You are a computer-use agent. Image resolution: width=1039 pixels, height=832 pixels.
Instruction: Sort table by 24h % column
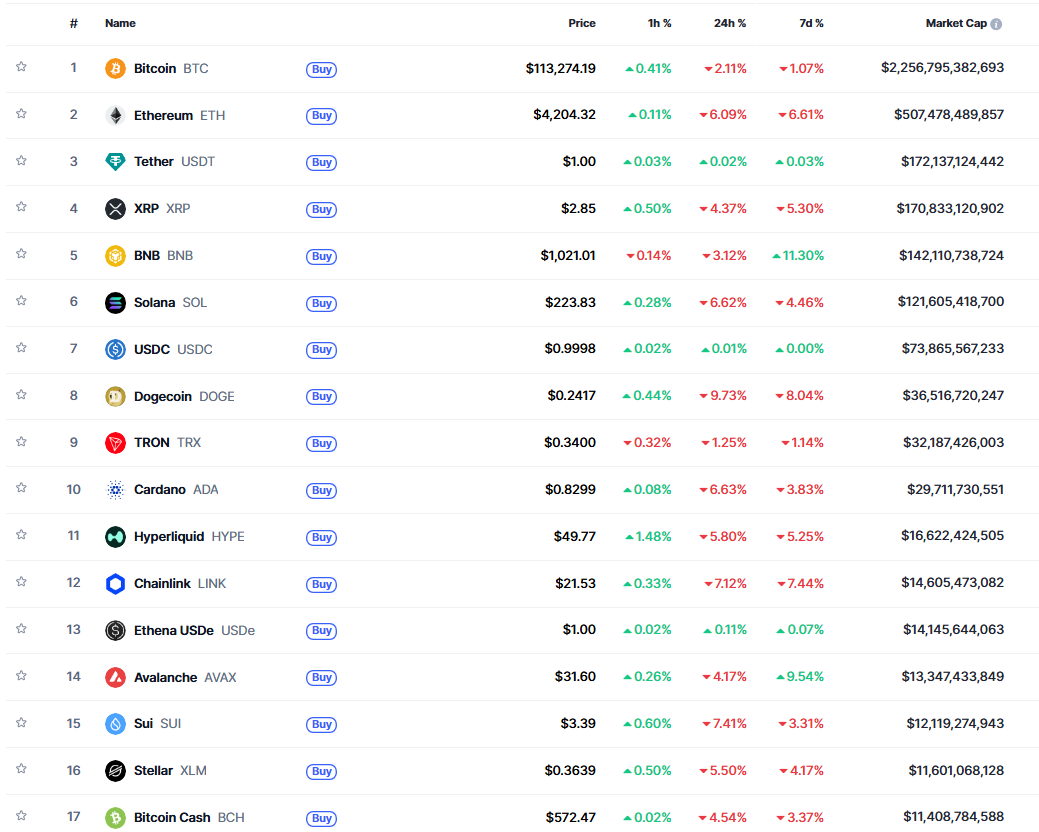(730, 23)
